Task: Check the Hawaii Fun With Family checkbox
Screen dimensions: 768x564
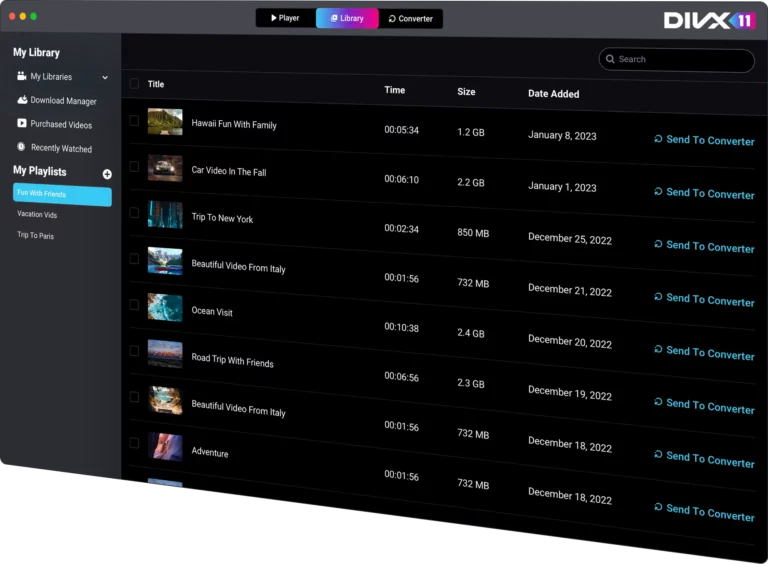Action: (x=134, y=120)
